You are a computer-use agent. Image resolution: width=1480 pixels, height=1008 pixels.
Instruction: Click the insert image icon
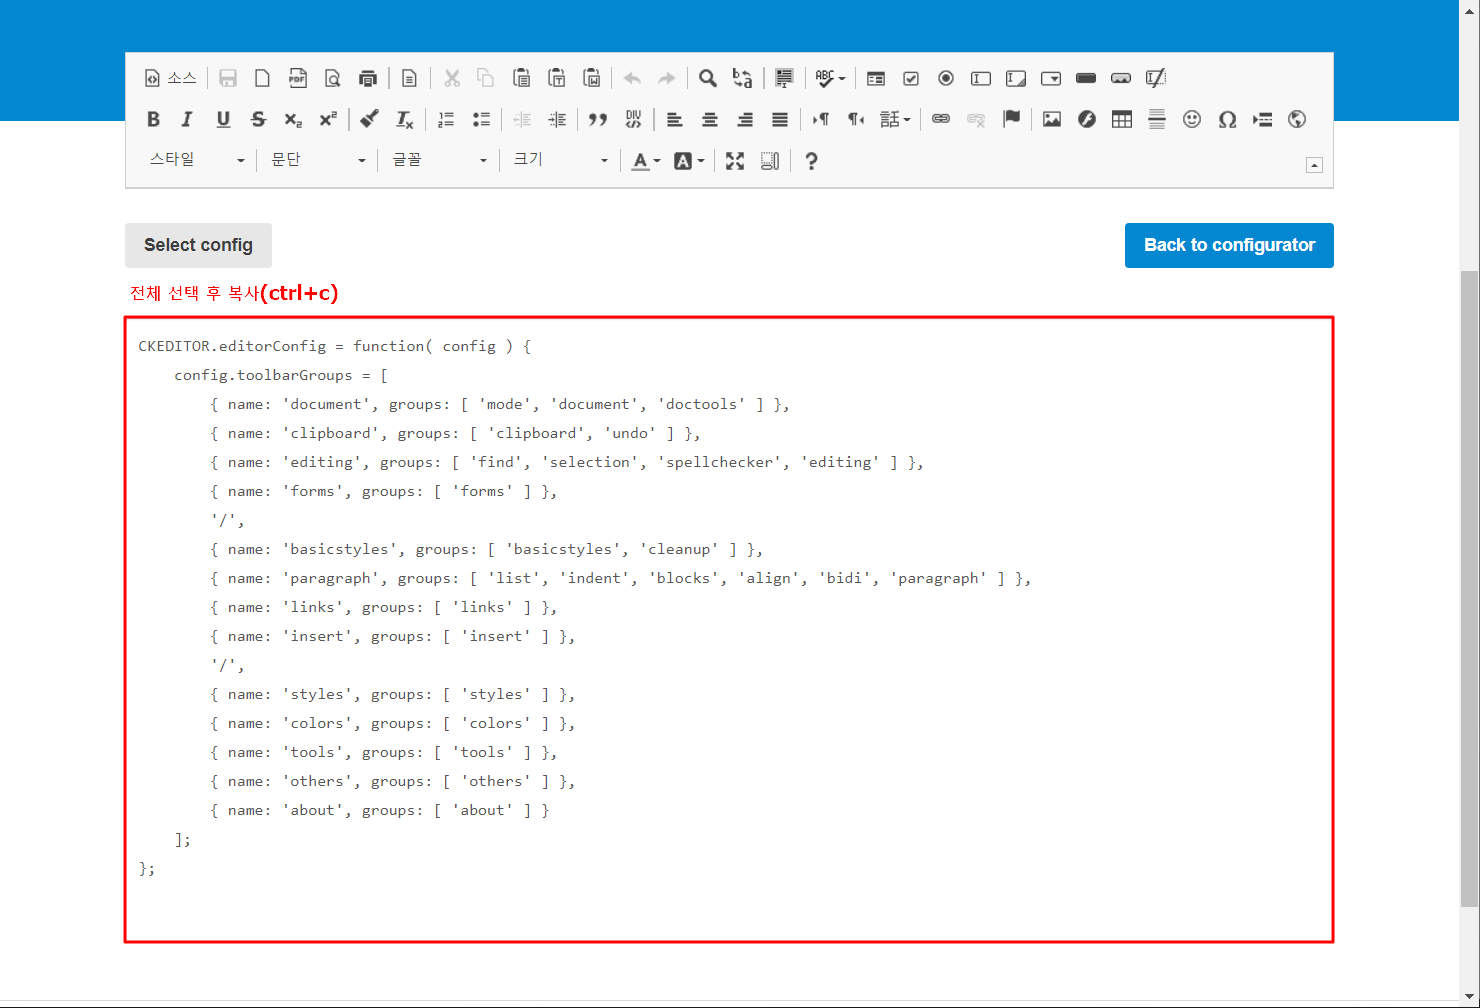[x=1052, y=119]
